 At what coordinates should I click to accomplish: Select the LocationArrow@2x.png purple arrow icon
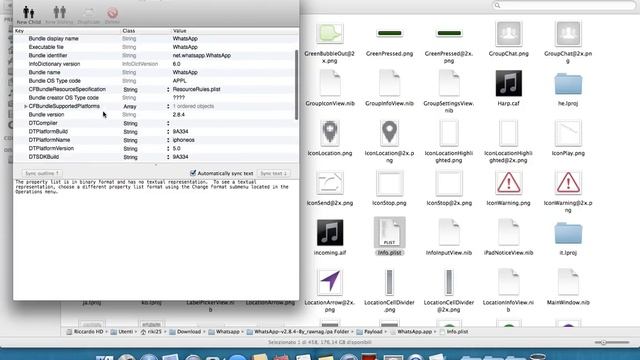point(330,282)
